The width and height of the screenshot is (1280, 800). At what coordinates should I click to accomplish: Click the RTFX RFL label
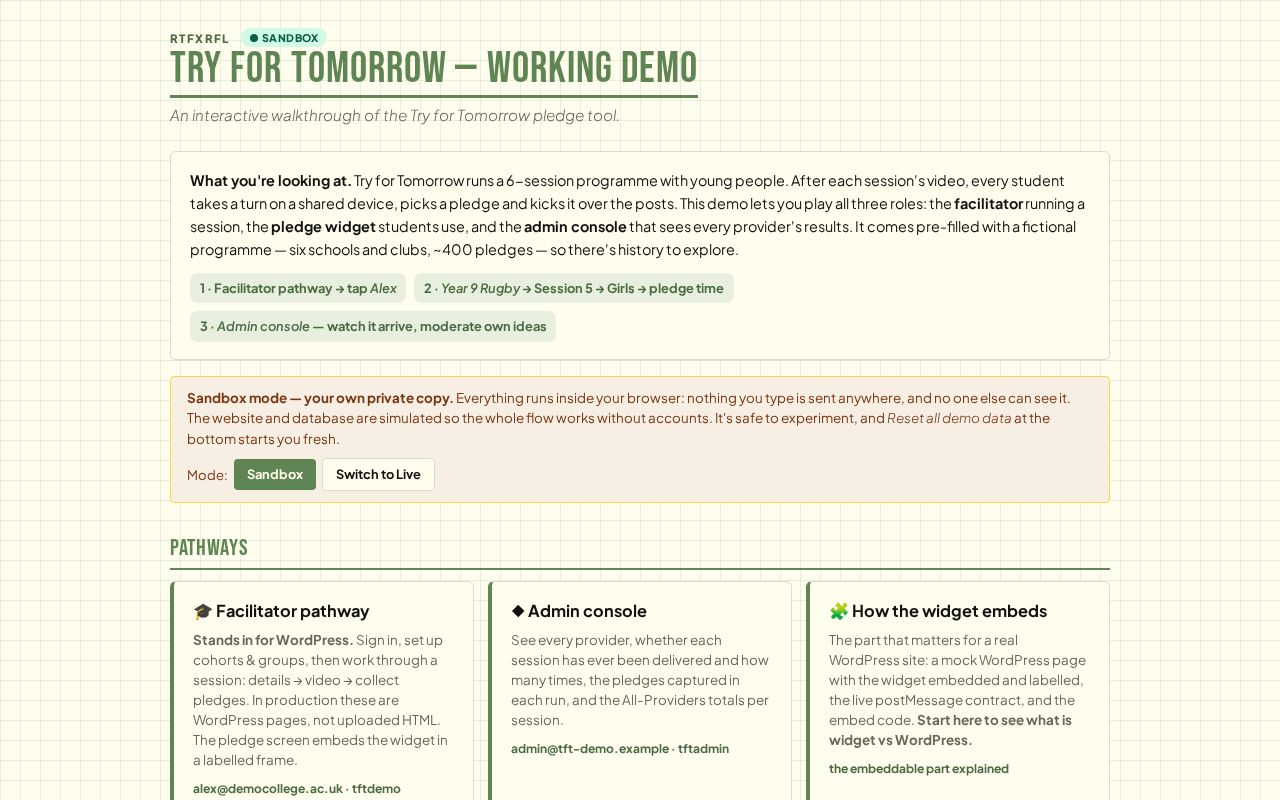199,39
